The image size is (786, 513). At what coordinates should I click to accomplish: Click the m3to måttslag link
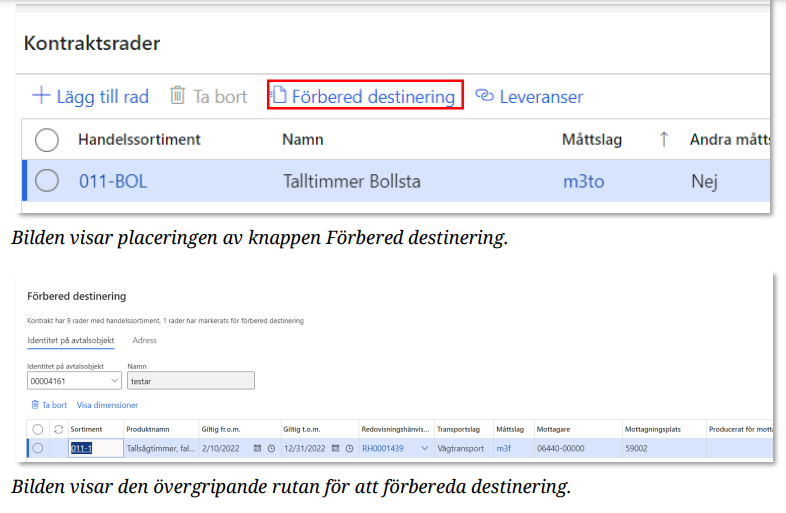point(583,181)
